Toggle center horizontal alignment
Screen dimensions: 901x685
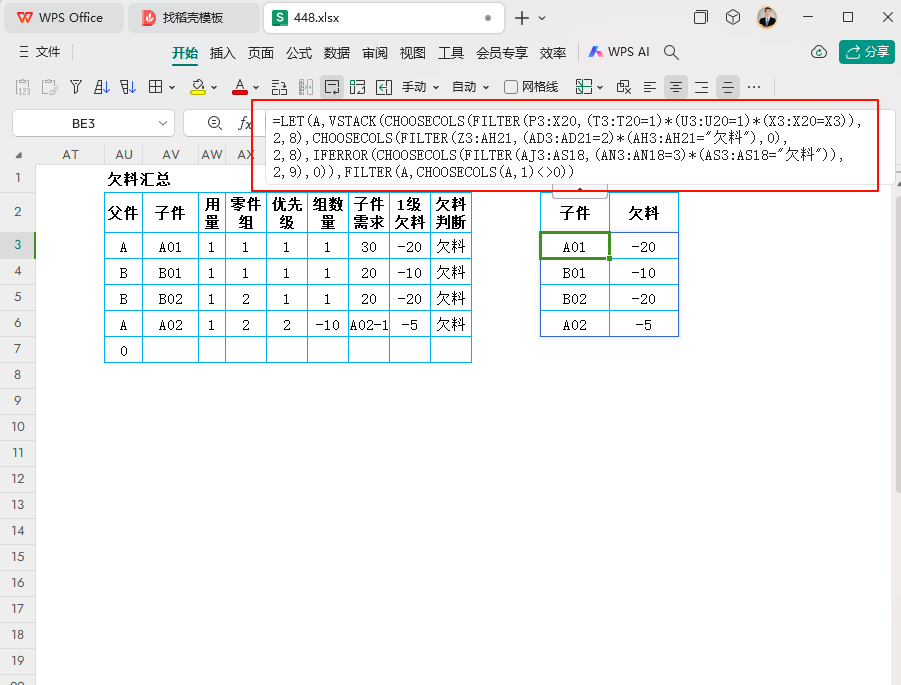tap(676, 87)
